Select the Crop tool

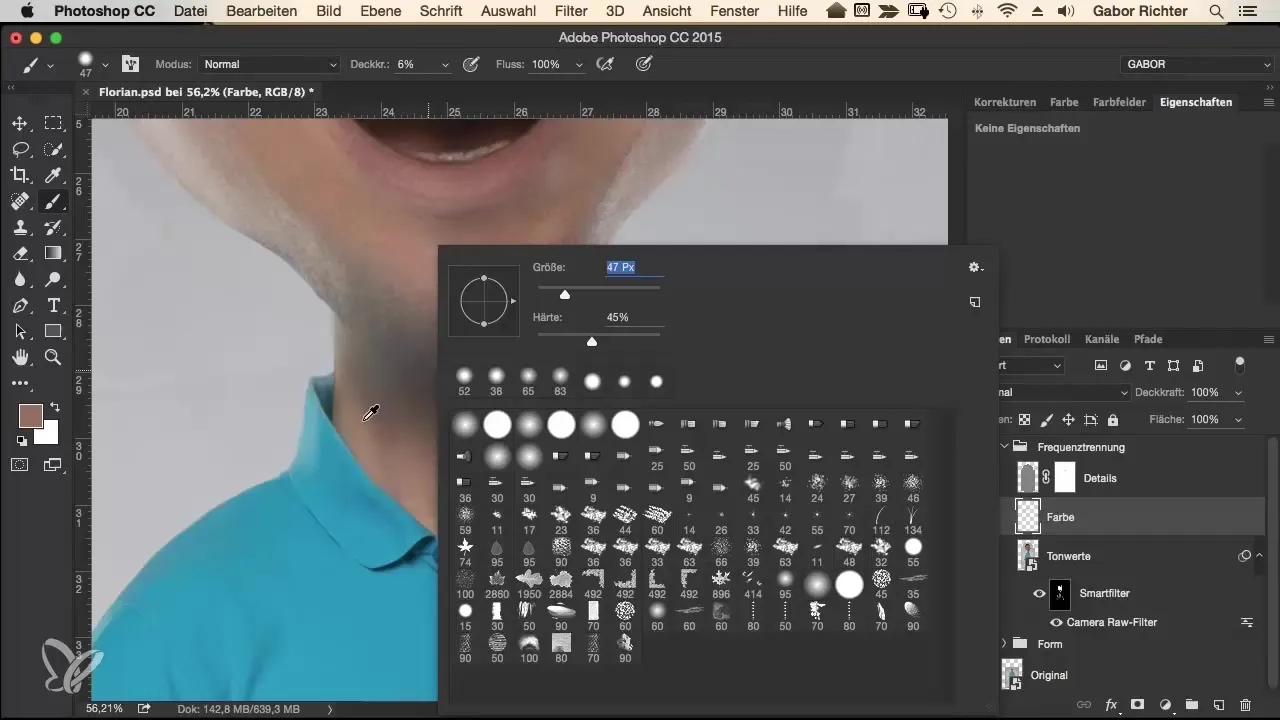[19, 175]
